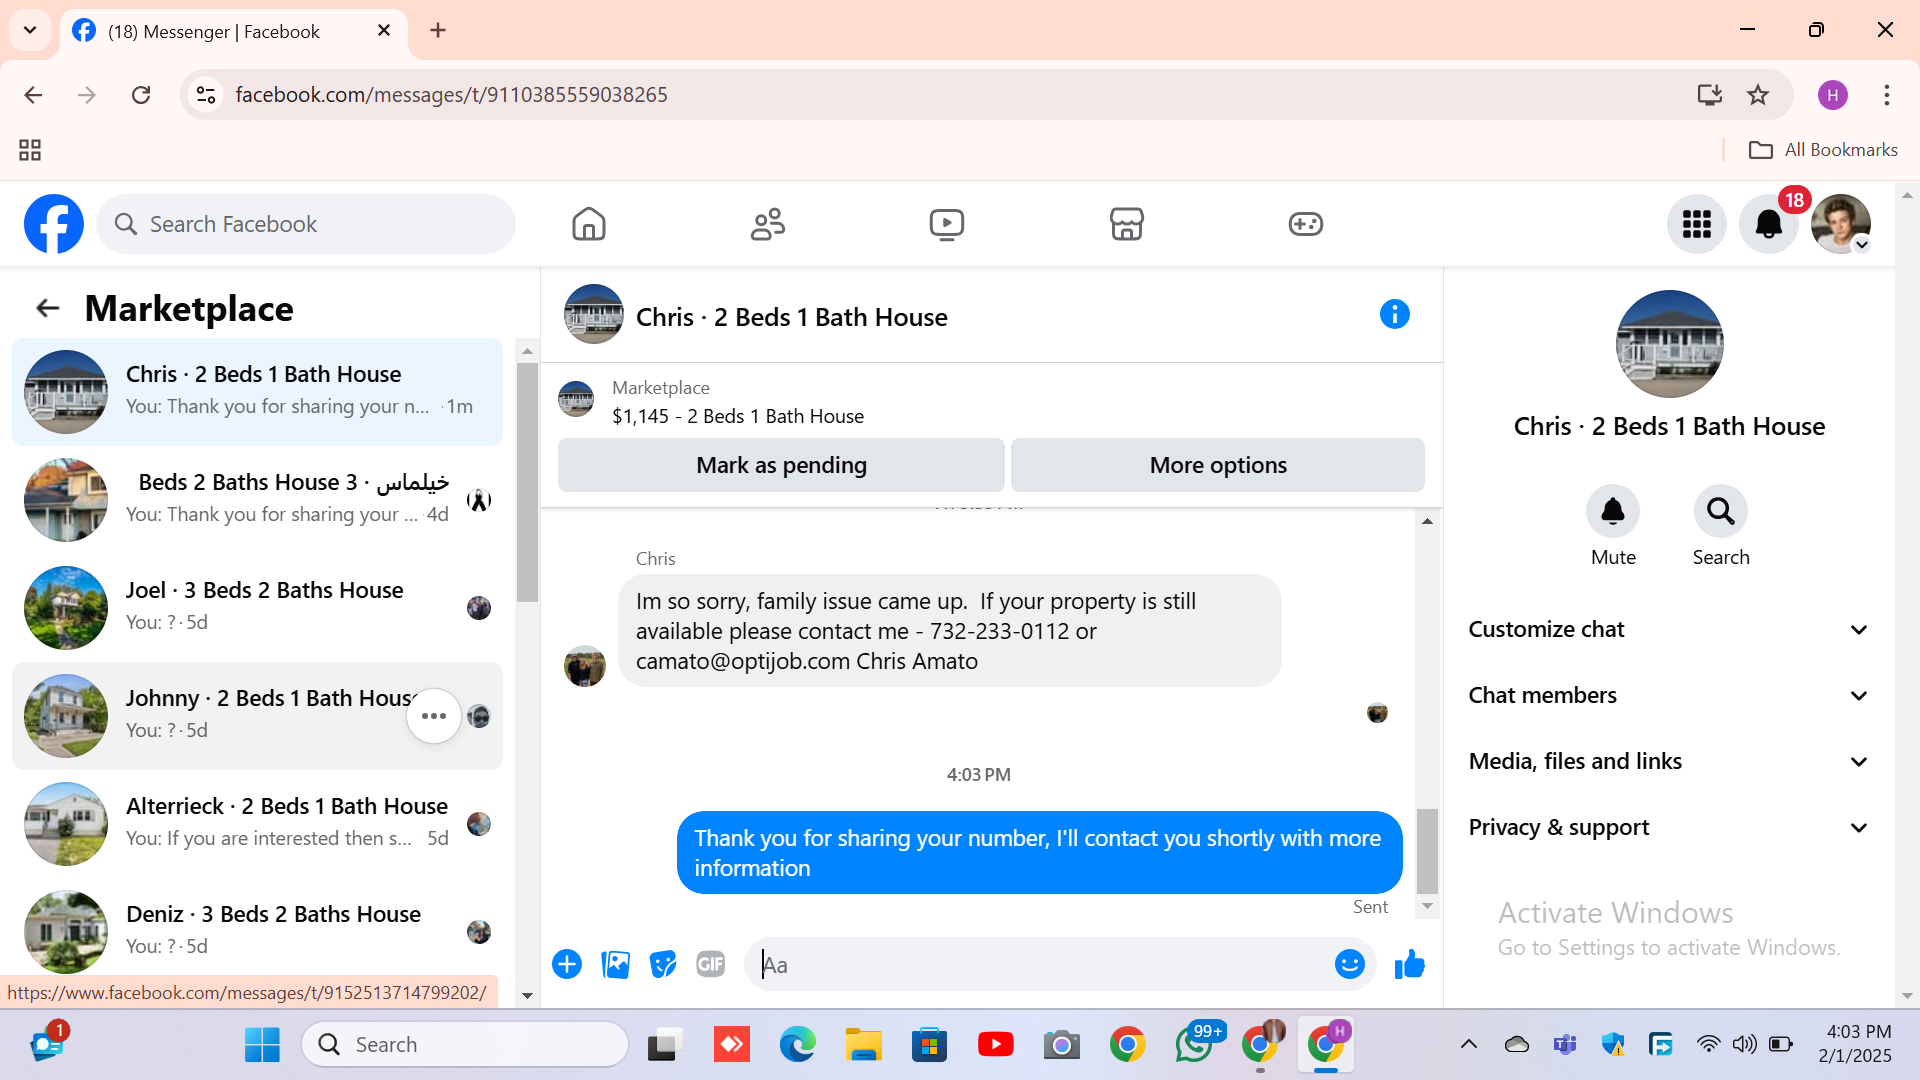Open the Friends tab in navigation
Image resolution: width=1920 pixels, height=1080 pixels.
[768, 224]
